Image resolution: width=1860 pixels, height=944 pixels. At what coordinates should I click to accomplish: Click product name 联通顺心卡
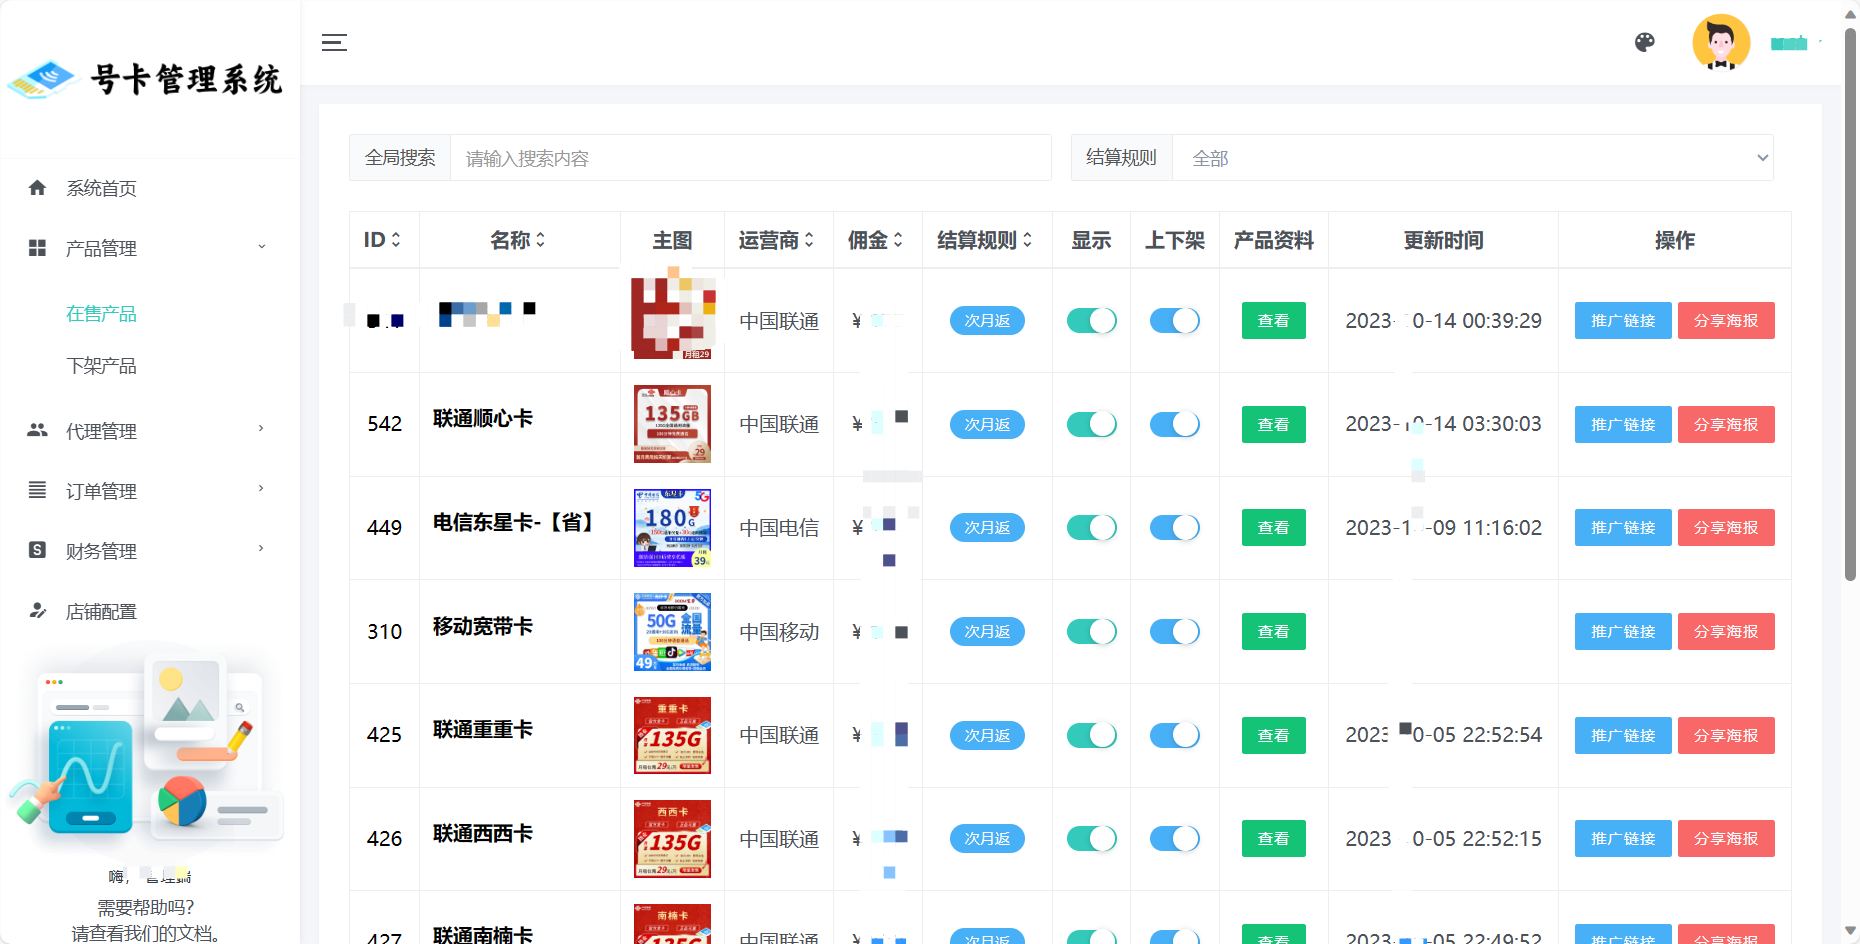point(482,418)
